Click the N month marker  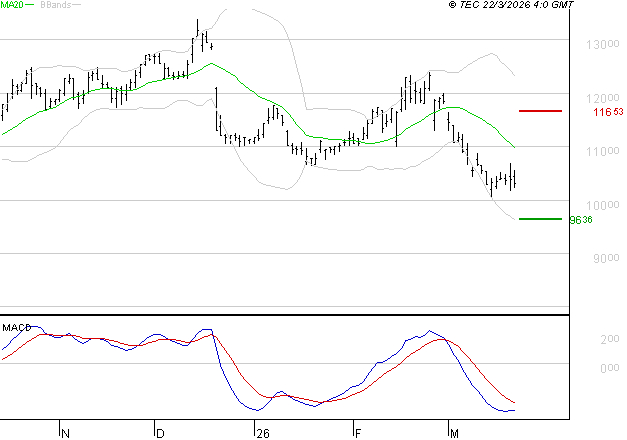tap(66, 434)
